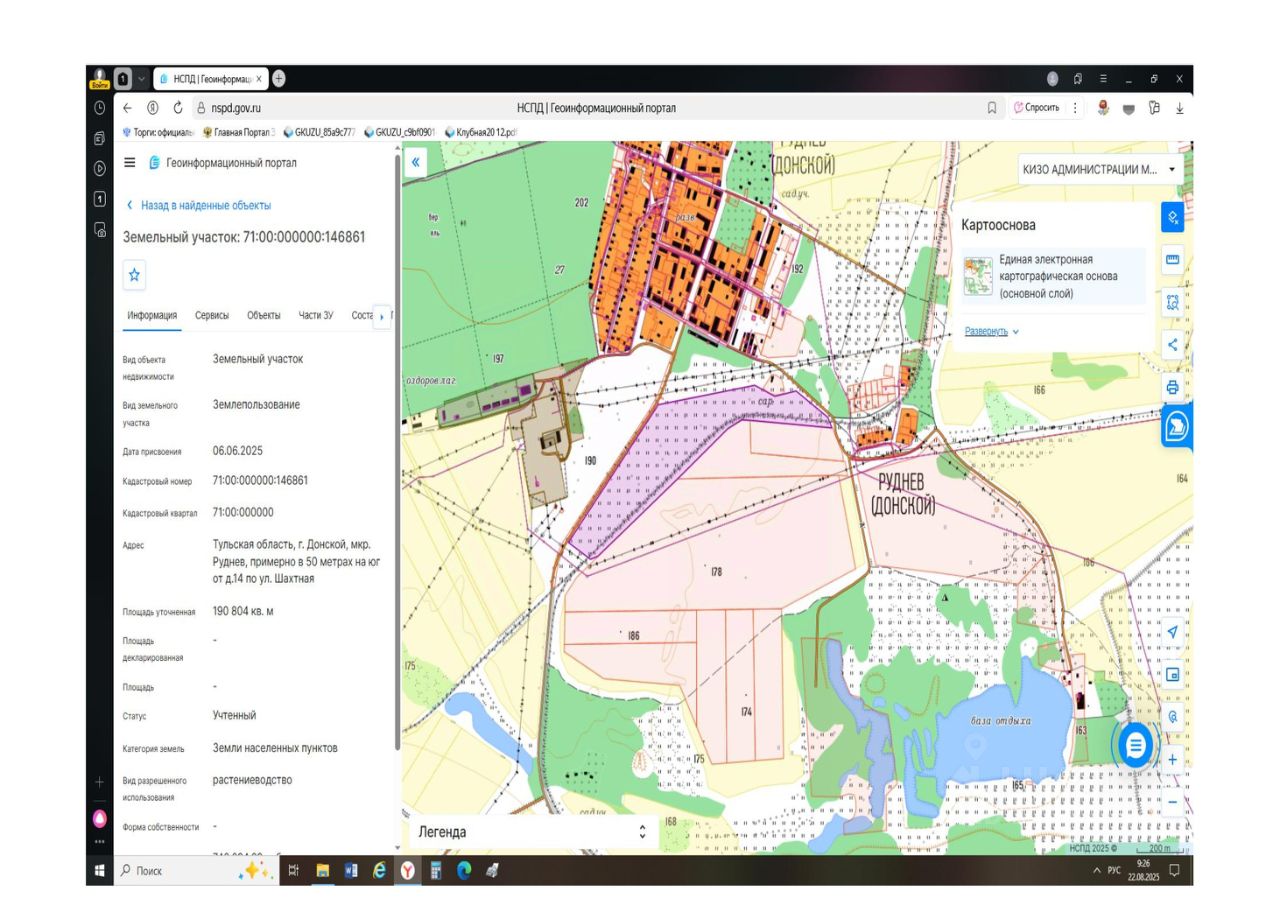The width and height of the screenshot is (1280, 905).
Task: Open the Клубная20 12.pdf bookmark
Action: tap(480, 131)
